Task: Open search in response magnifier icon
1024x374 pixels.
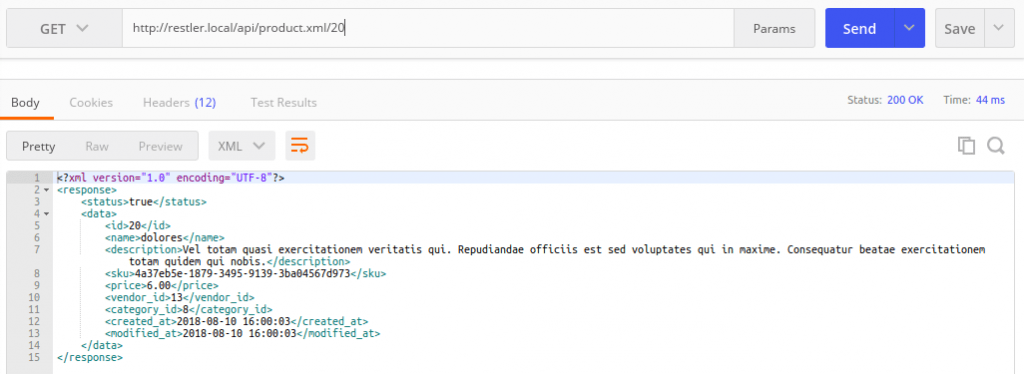Action: 995,146
